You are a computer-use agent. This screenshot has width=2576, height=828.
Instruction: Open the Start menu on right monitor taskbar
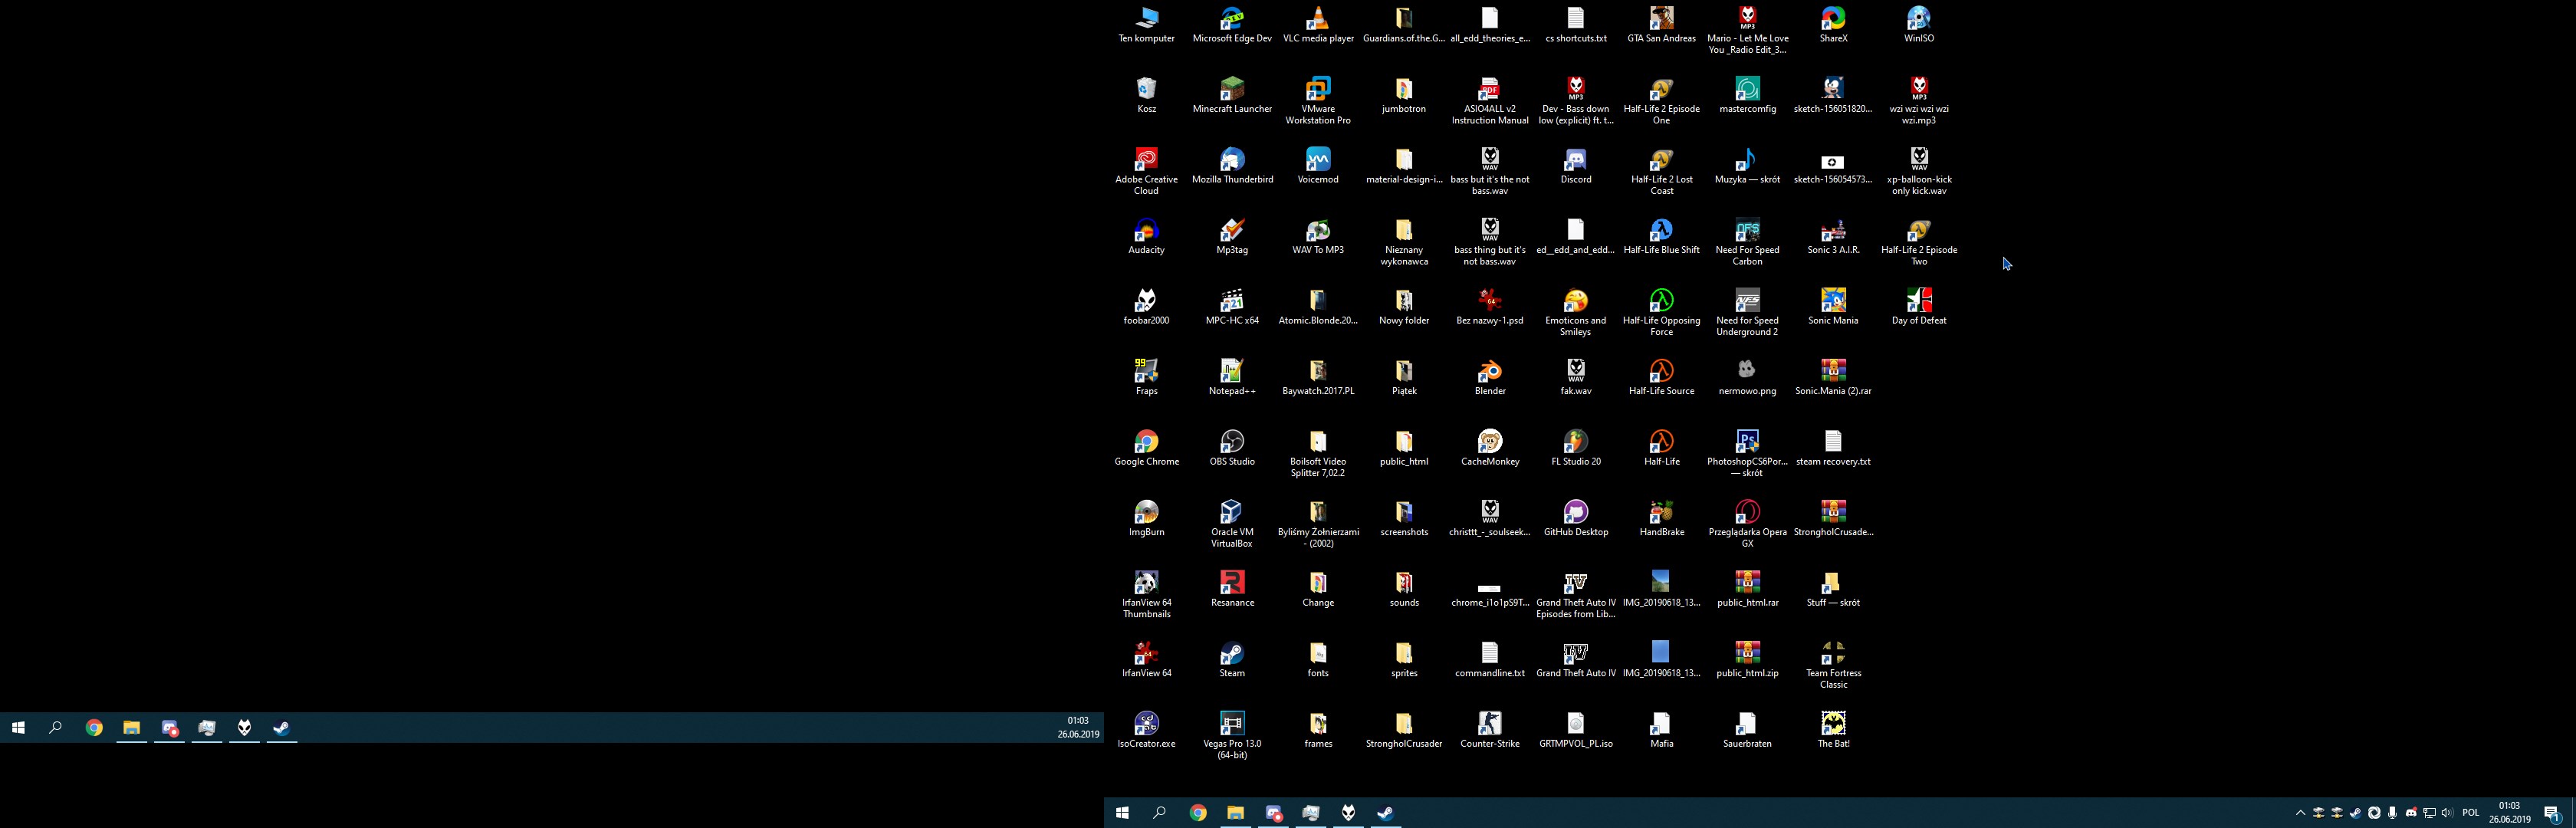click(1122, 813)
